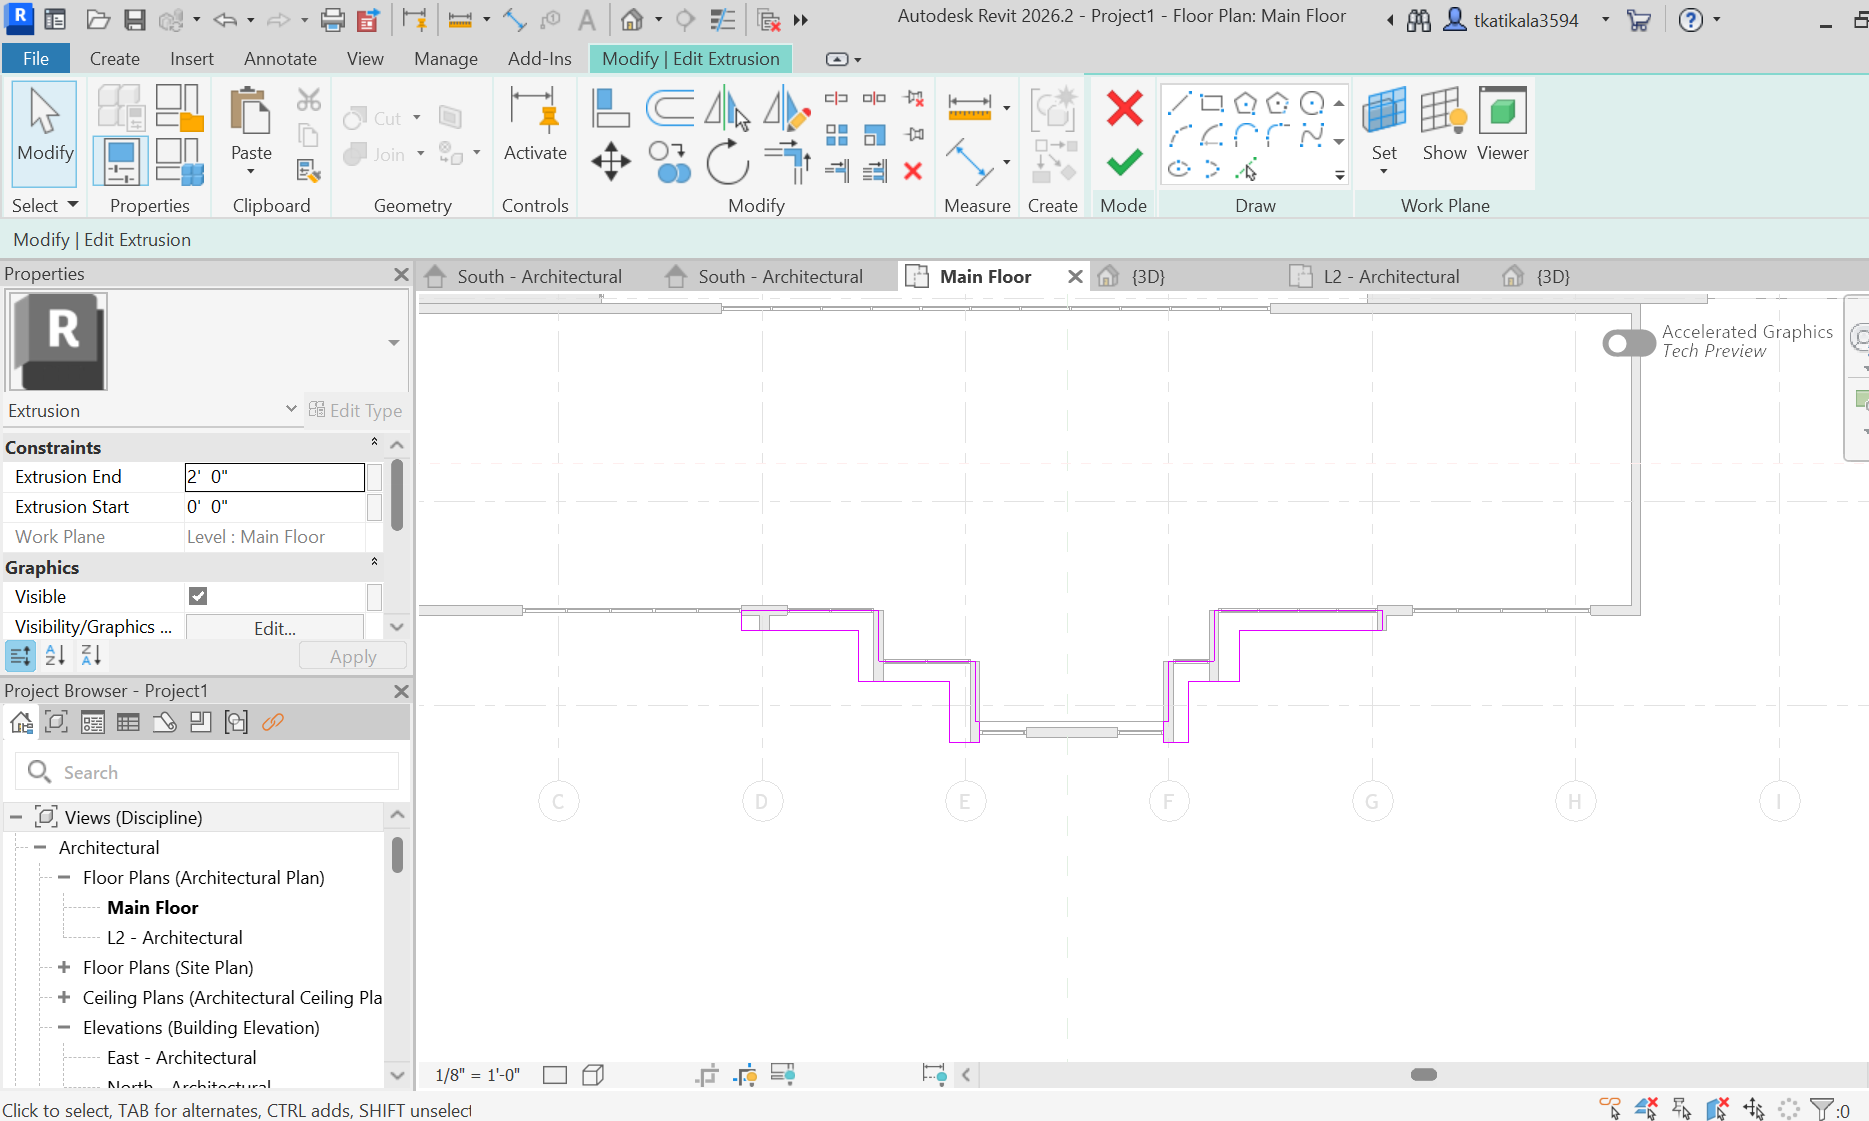Click the Extrusion End value field
The image size is (1869, 1121).
pyautogui.click(x=274, y=477)
